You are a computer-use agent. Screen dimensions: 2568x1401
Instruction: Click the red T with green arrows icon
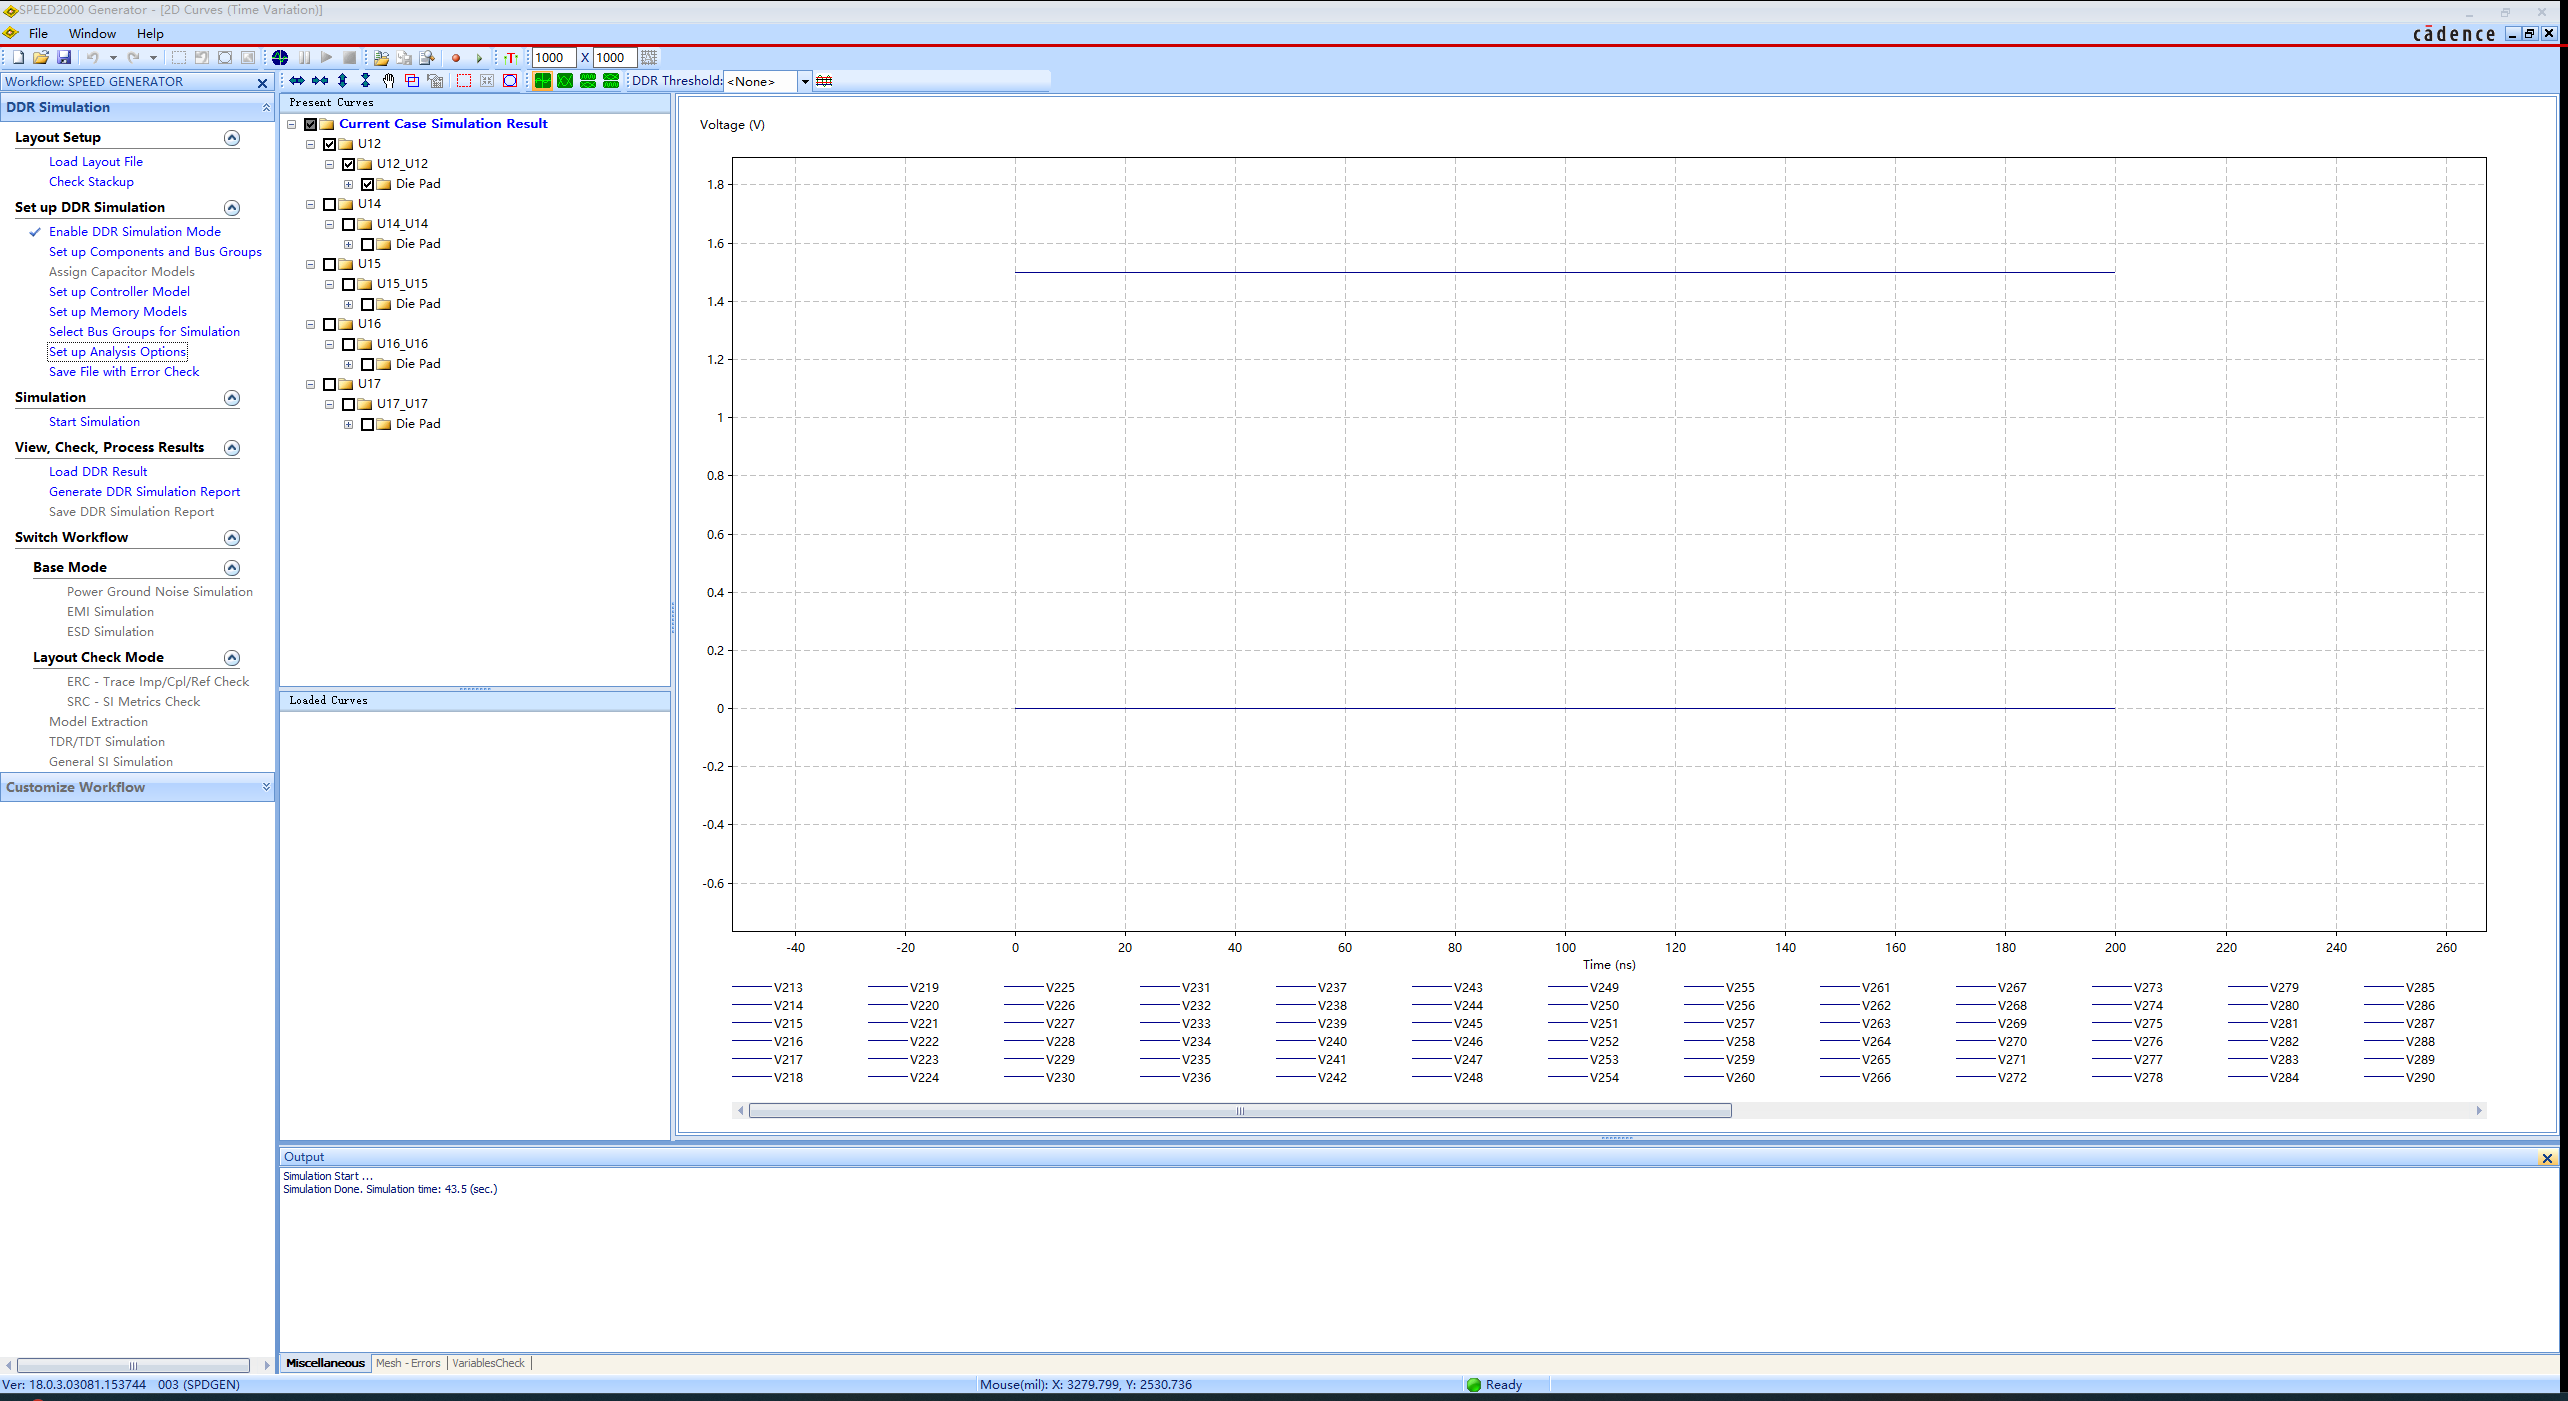tap(510, 58)
